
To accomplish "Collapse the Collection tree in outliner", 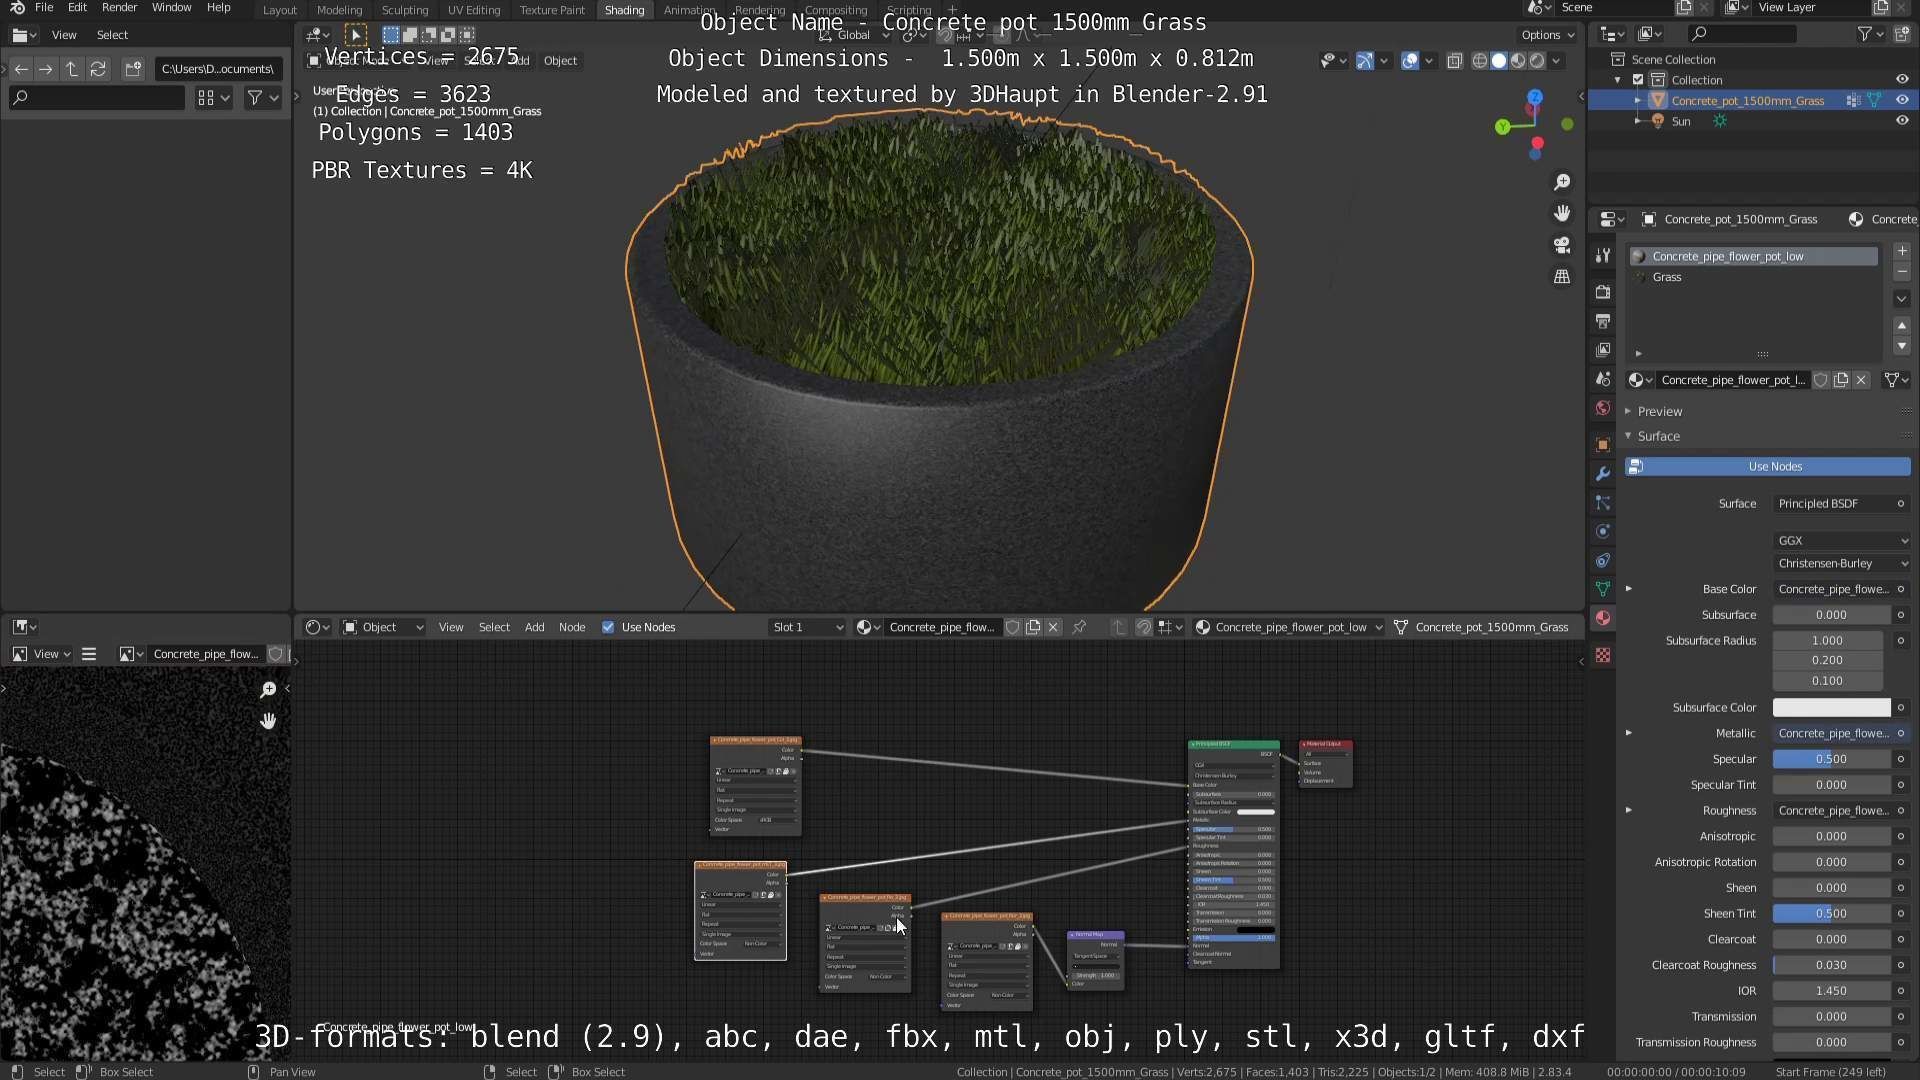I will tap(1617, 79).
